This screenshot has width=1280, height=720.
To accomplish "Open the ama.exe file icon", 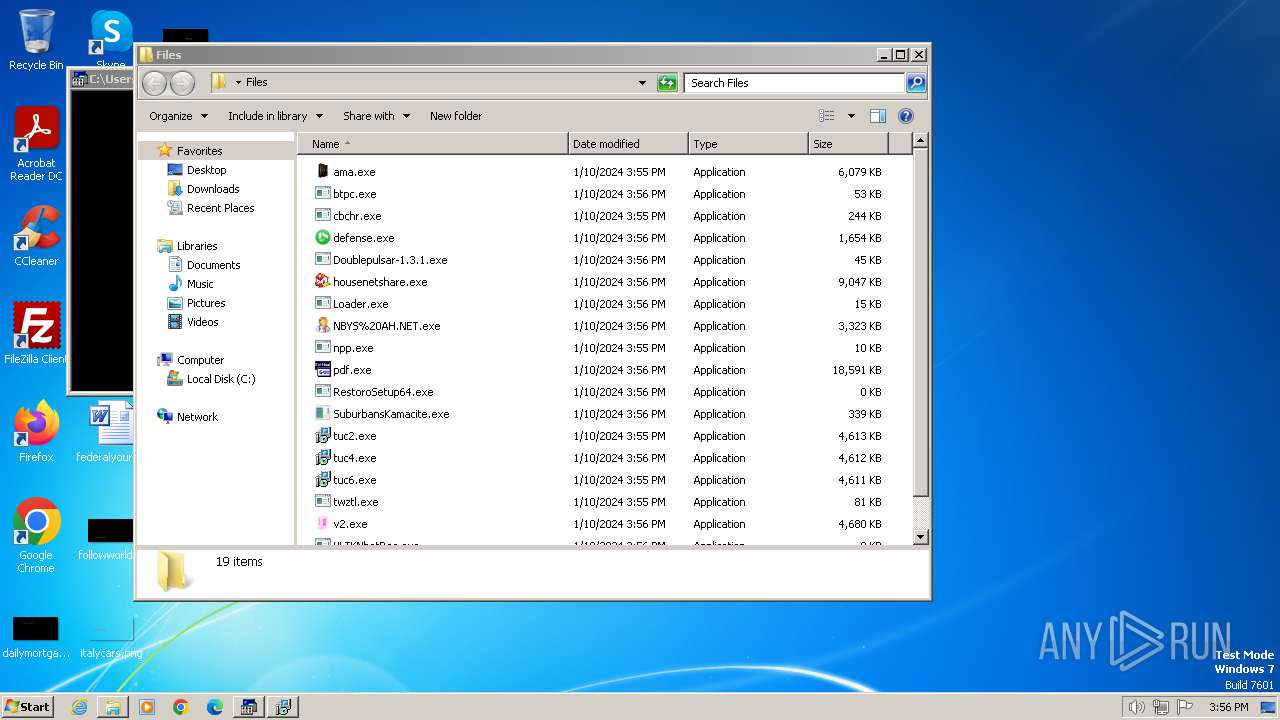I will [x=322, y=172].
